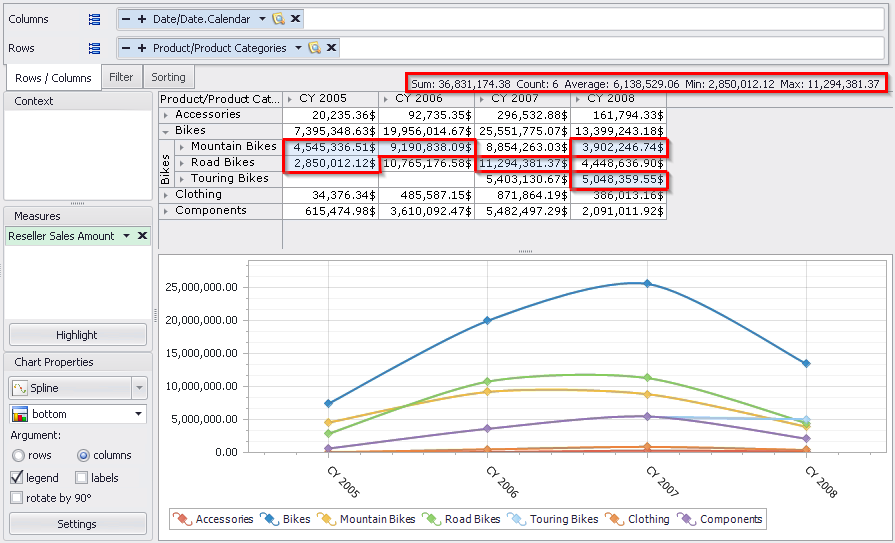Screen dimensions: 895x543
Task: Open the Product Categories dropdown arrow
Action: pyautogui.click(x=298, y=48)
